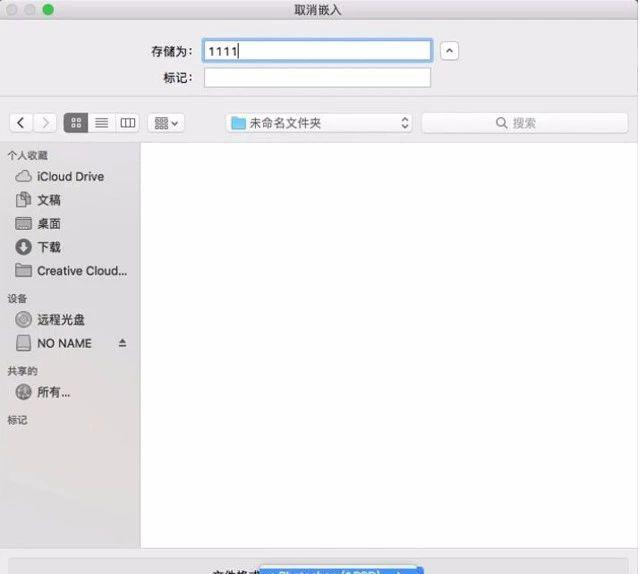The height and width of the screenshot is (574, 640).
Task: Click the back navigation arrow
Action: [21, 123]
